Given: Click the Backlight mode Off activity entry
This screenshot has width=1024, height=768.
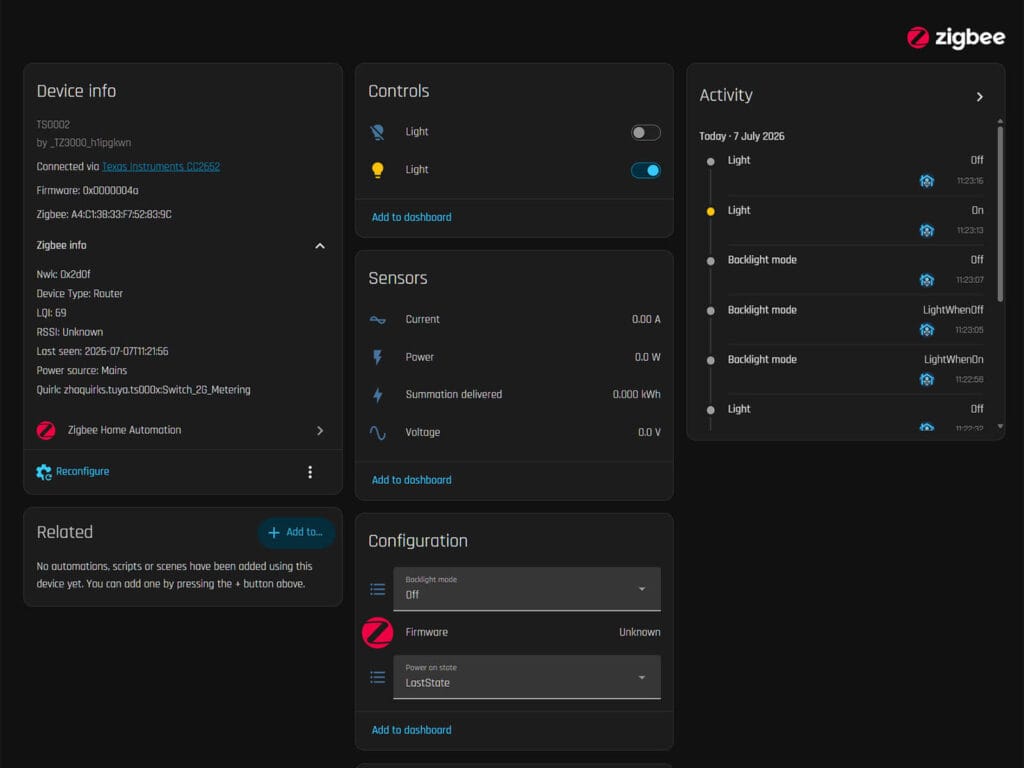Looking at the screenshot, I should click(846, 270).
